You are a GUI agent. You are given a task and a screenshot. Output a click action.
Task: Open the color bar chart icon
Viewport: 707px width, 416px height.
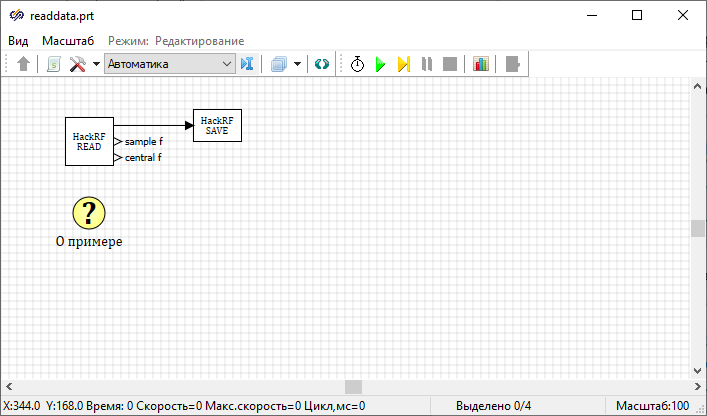pyautogui.click(x=481, y=64)
